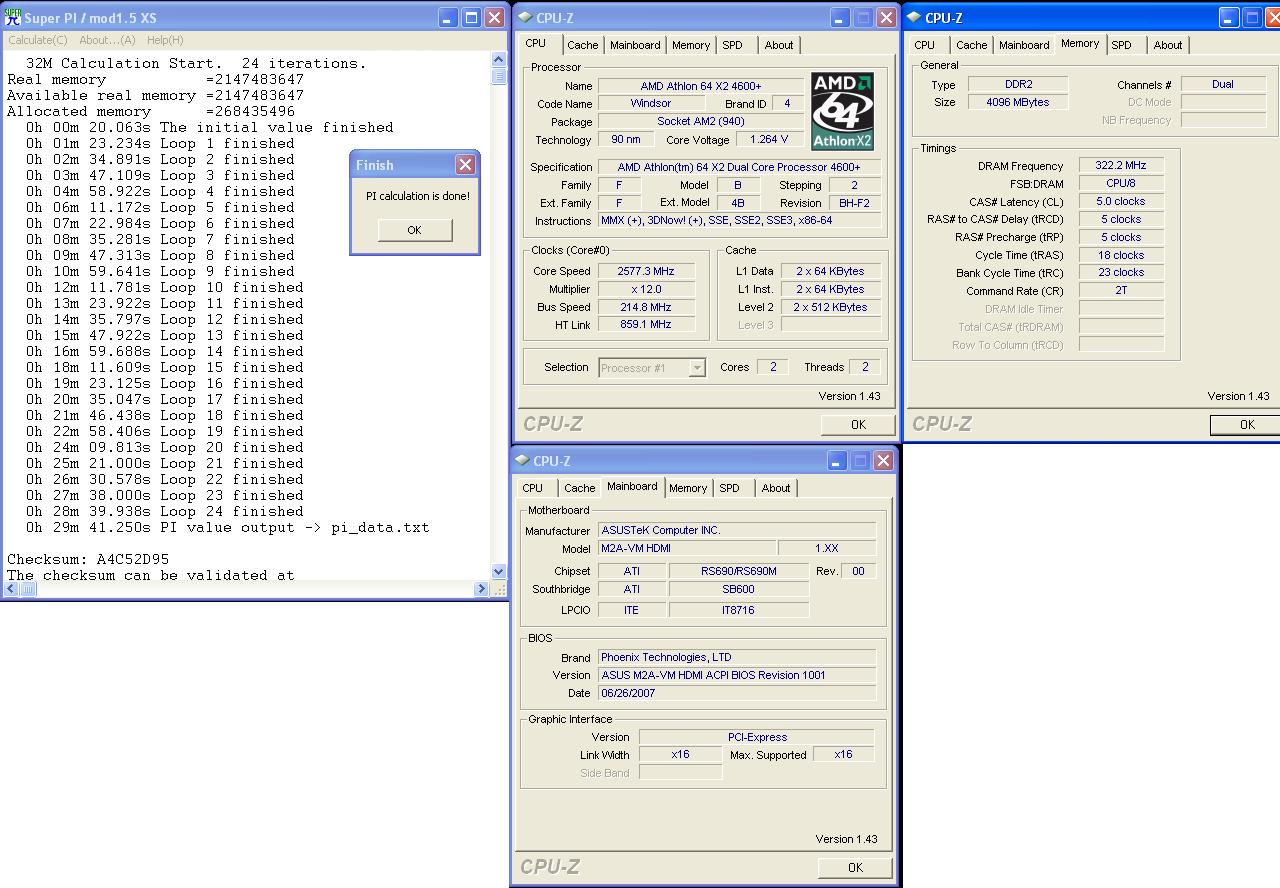Switch to About tab in Memory window

pyautogui.click(x=1168, y=45)
